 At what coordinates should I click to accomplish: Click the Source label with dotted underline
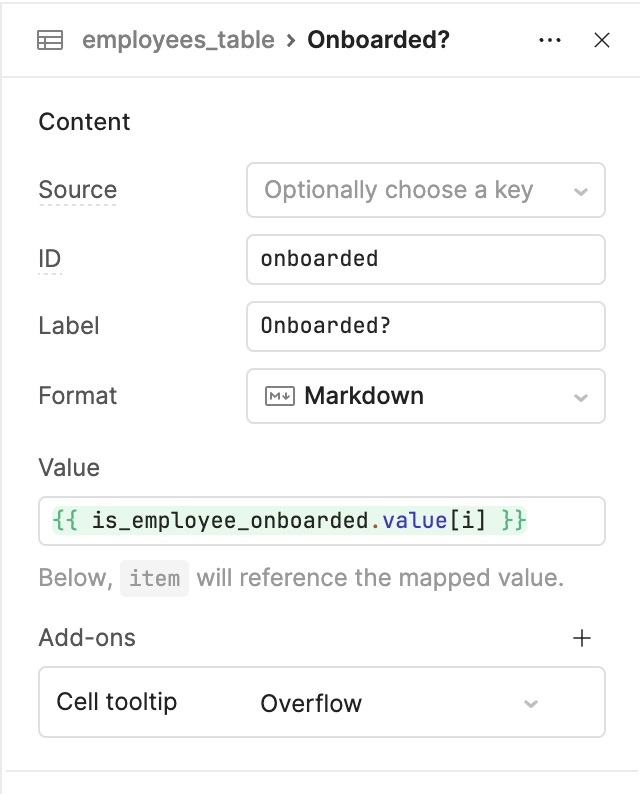[78, 190]
